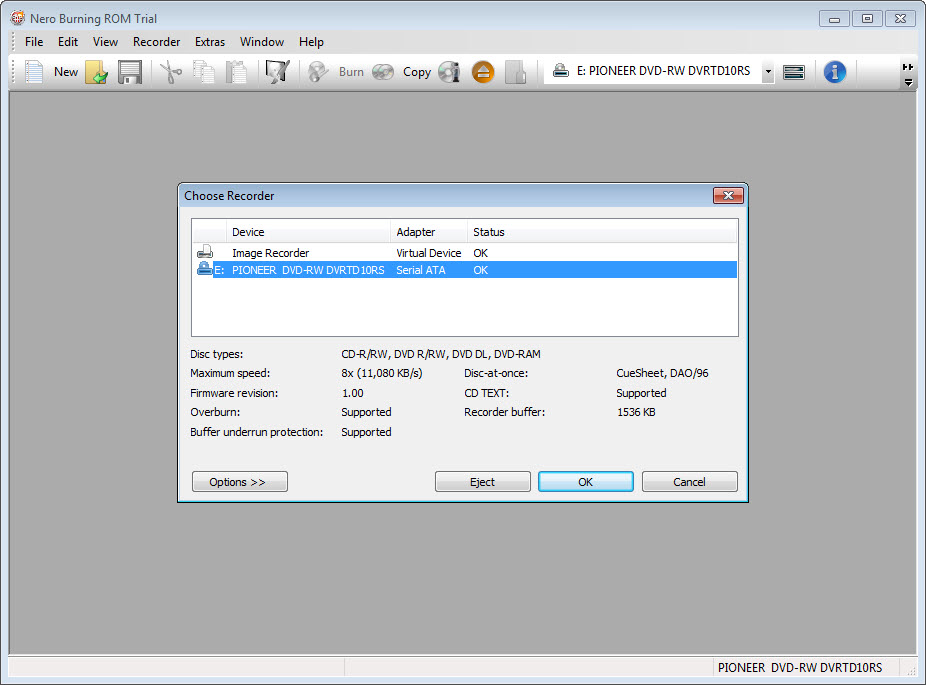Click the pencil-and-page toolbar icon
Viewport: 926px width, 685px height.
[x=277, y=72]
